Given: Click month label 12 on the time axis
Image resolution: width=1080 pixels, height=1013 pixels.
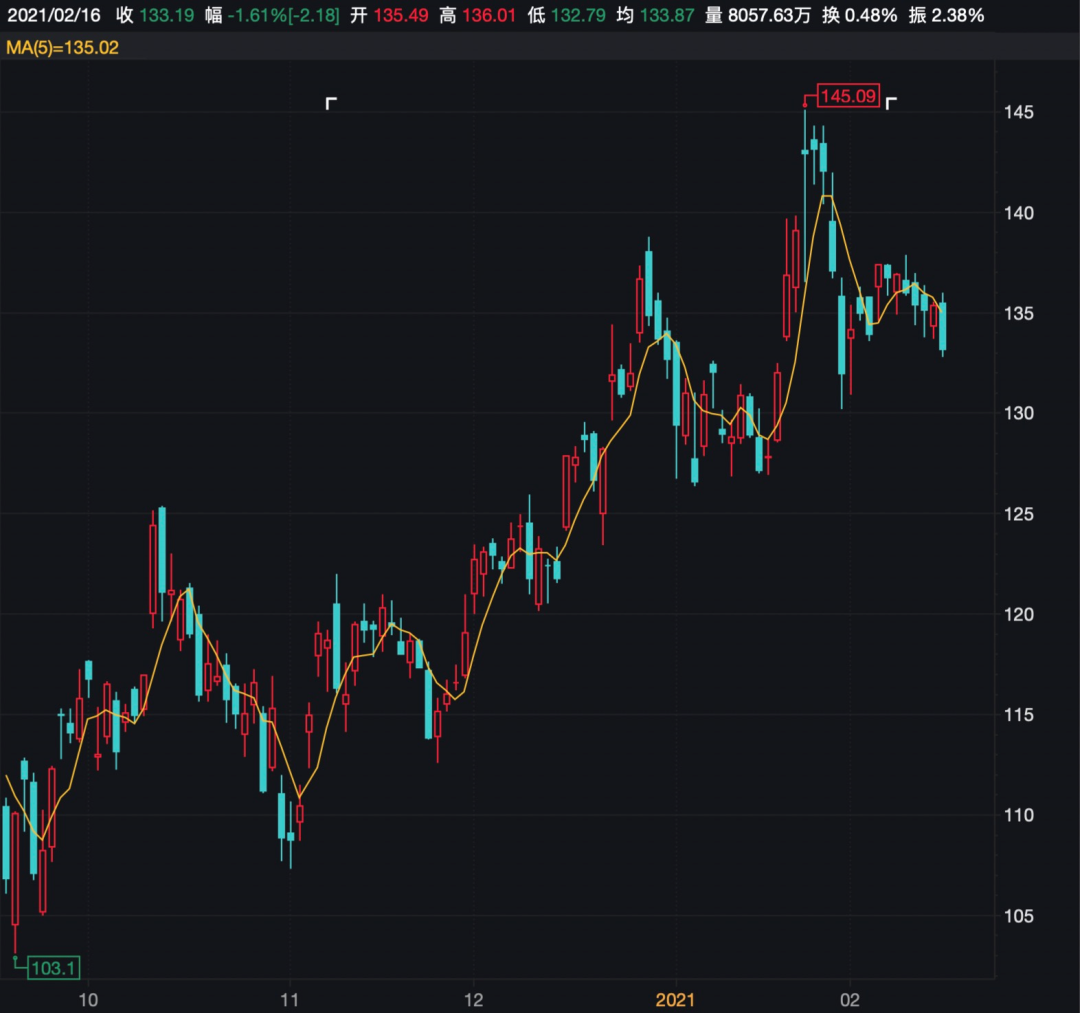Looking at the screenshot, I should coord(474,1000).
